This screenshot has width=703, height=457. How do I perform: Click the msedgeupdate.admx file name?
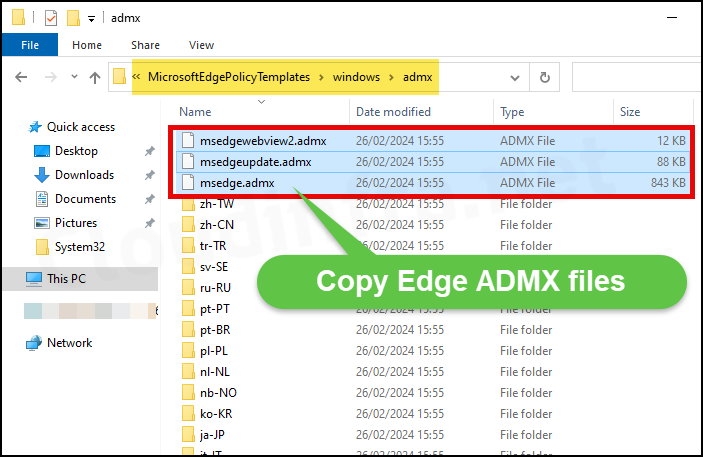256,162
